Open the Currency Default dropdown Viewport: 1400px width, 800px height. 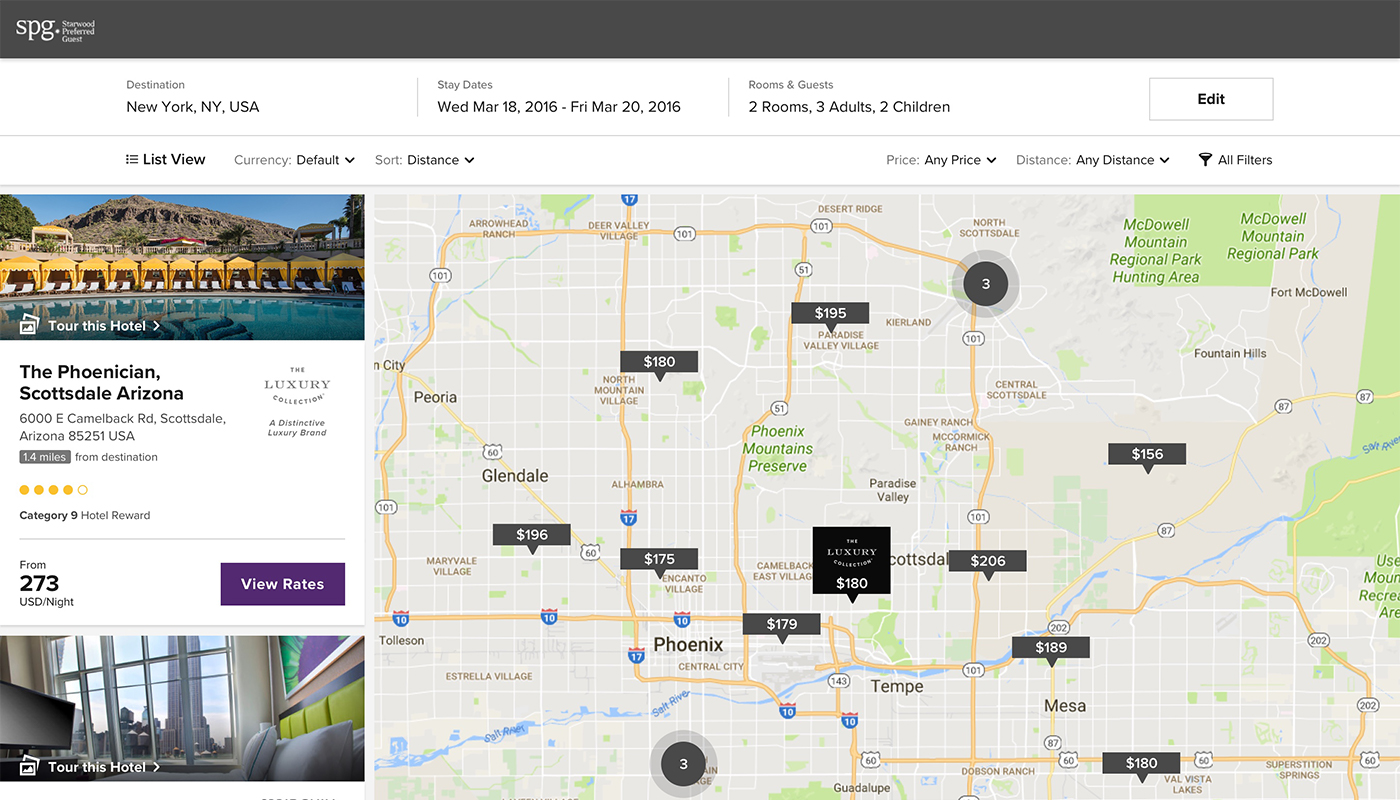coord(294,160)
